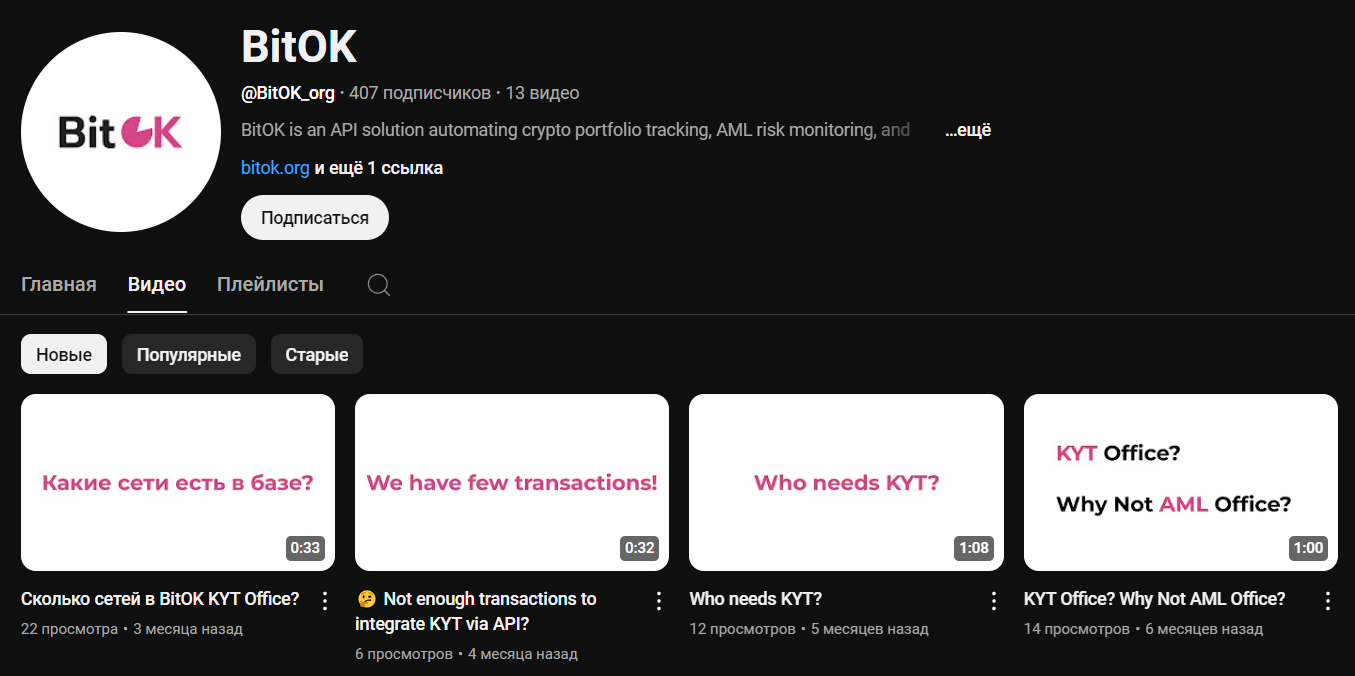1355x676 pixels.
Task: Open options menu for 'Сколько сетей в BitOK KYT Office?'
Action: point(324,600)
